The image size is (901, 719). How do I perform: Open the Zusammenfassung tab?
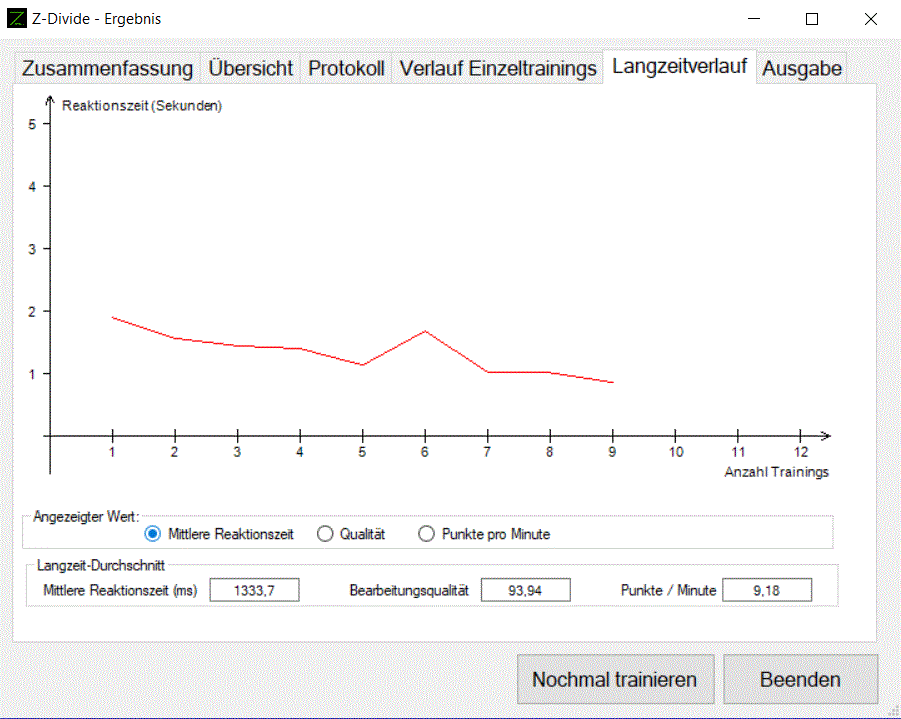[107, 69]
